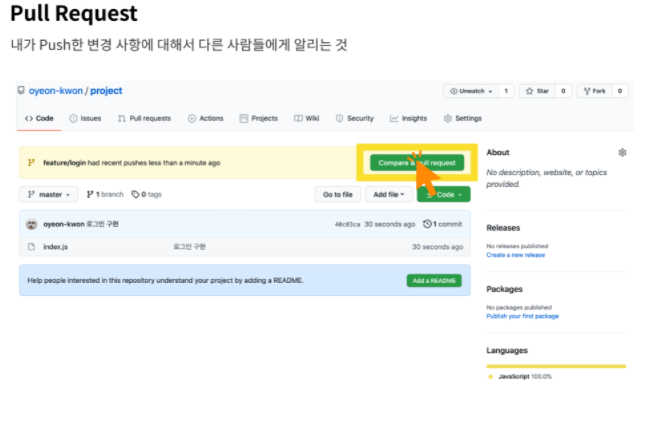
Task: Switch to the Pull requests tab
Action: pos(144,118)
